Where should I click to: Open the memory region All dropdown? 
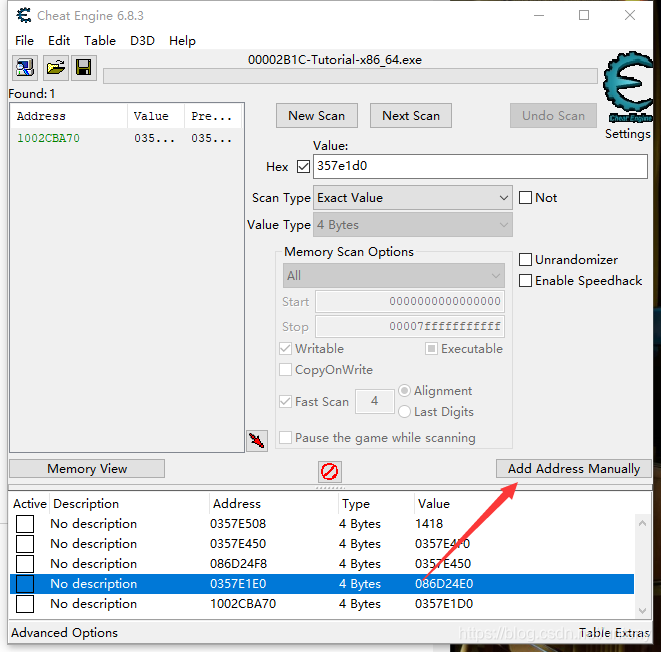click(394, 276)
